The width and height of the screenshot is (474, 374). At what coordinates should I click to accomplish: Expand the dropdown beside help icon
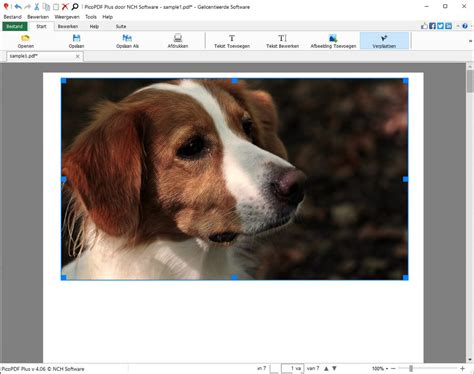[x=471, y=26]
